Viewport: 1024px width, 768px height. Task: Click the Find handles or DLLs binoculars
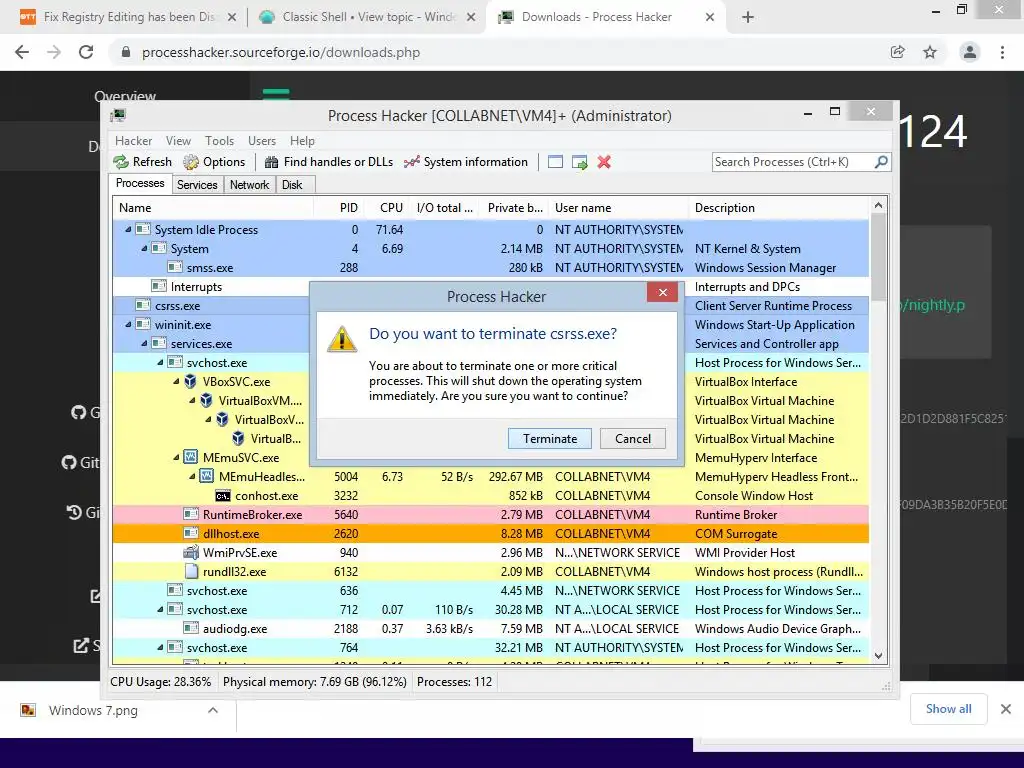[271, 162]
